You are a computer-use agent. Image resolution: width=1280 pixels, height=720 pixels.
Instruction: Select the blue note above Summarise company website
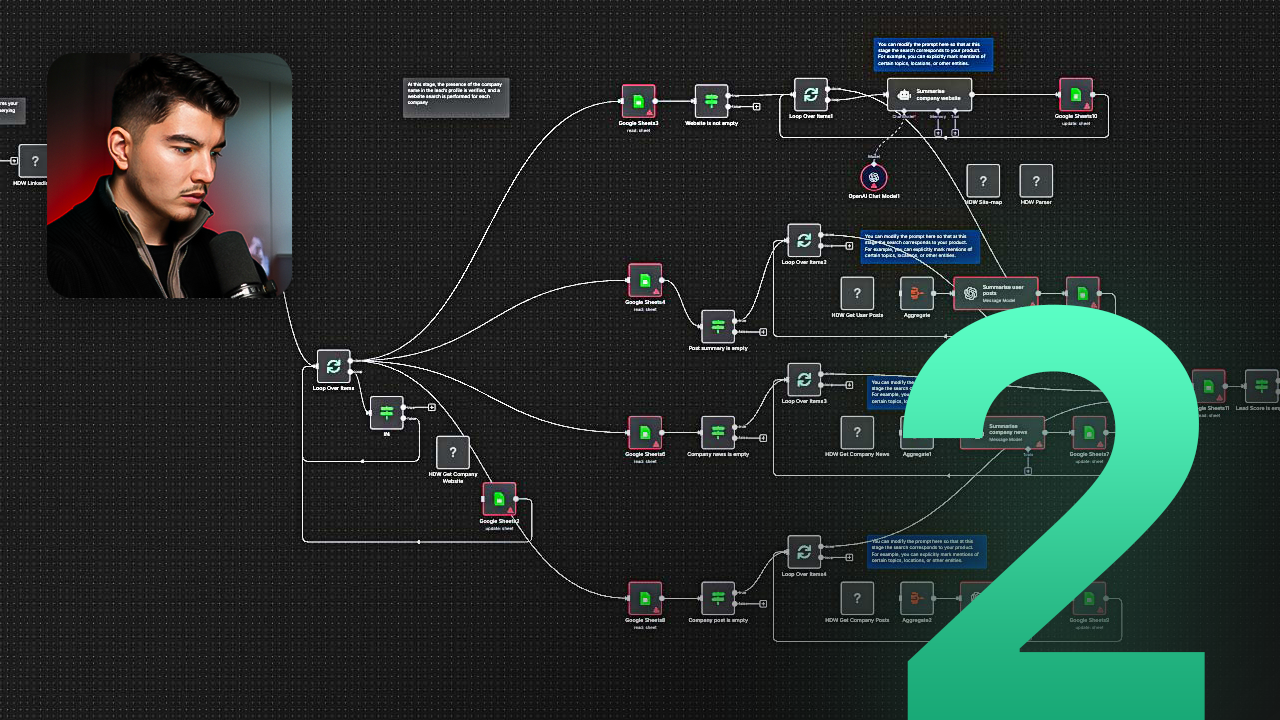933,55
